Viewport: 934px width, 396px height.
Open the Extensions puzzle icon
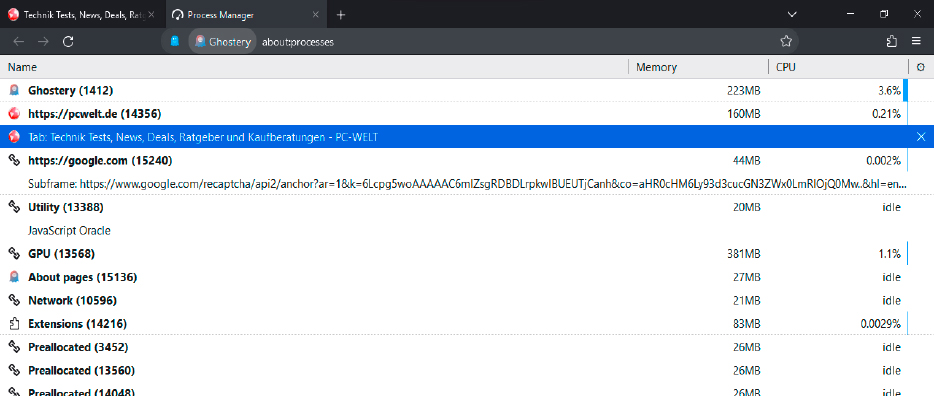point(892,41)
